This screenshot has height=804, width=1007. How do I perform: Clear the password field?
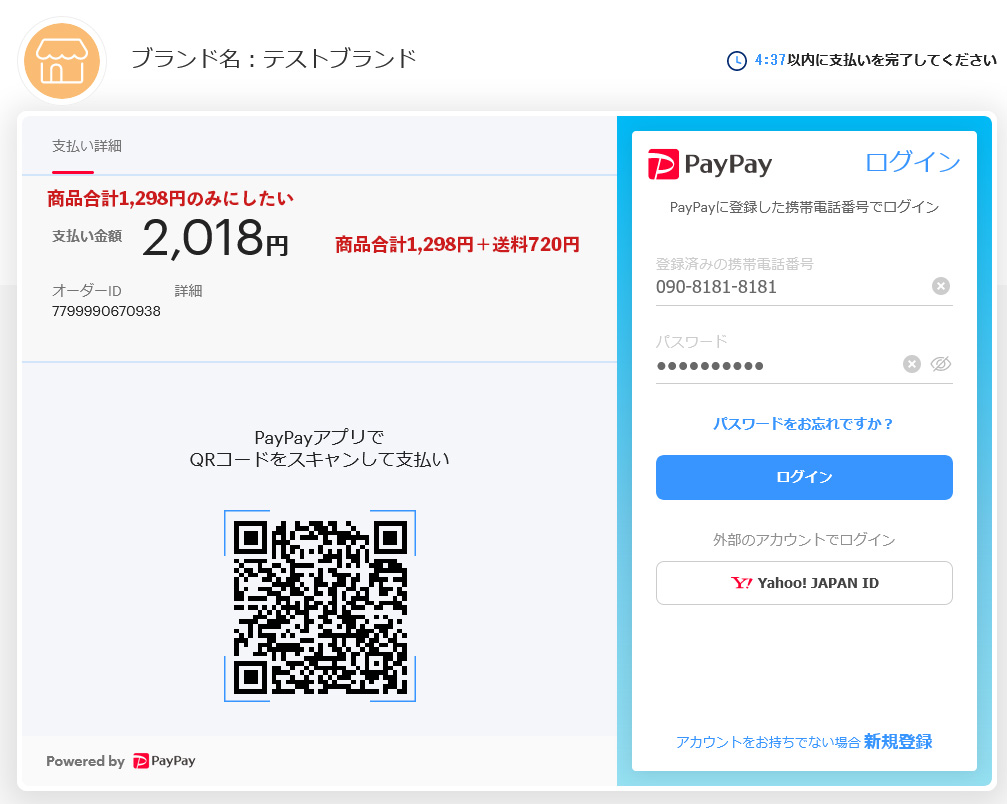[911, 364]
